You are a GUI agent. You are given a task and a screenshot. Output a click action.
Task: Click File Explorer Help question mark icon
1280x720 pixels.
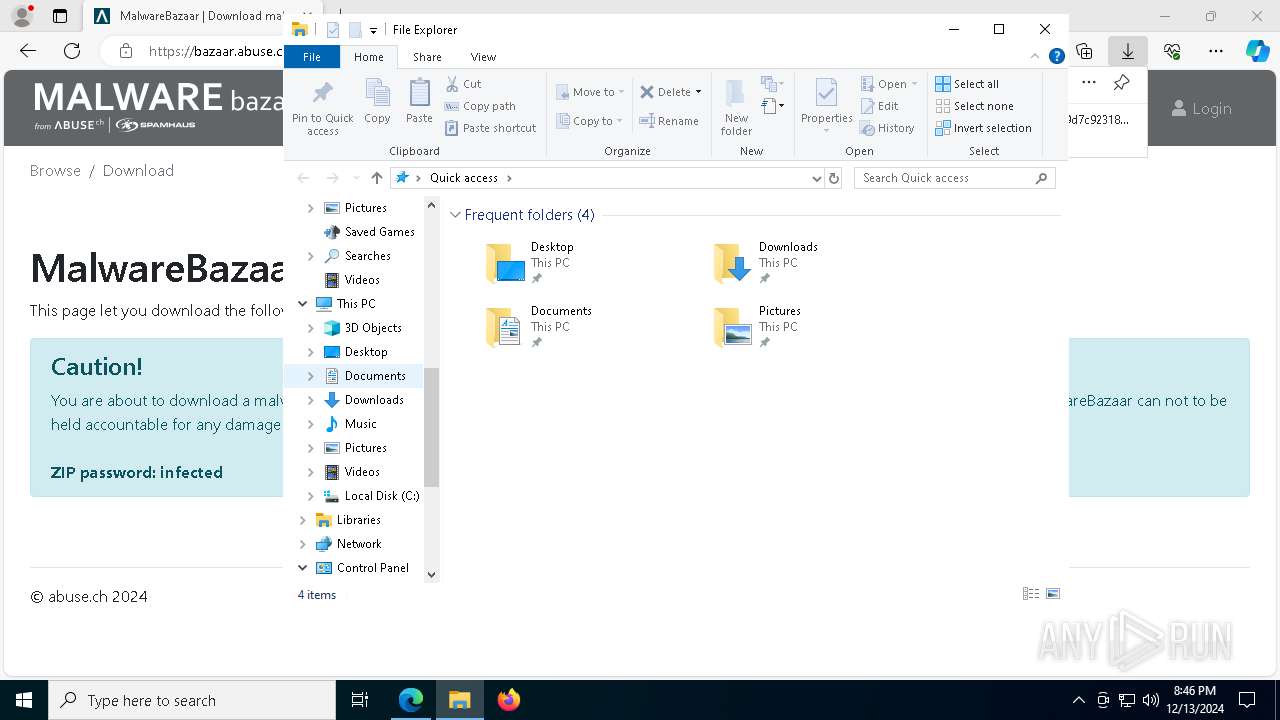coord(1056,57)
